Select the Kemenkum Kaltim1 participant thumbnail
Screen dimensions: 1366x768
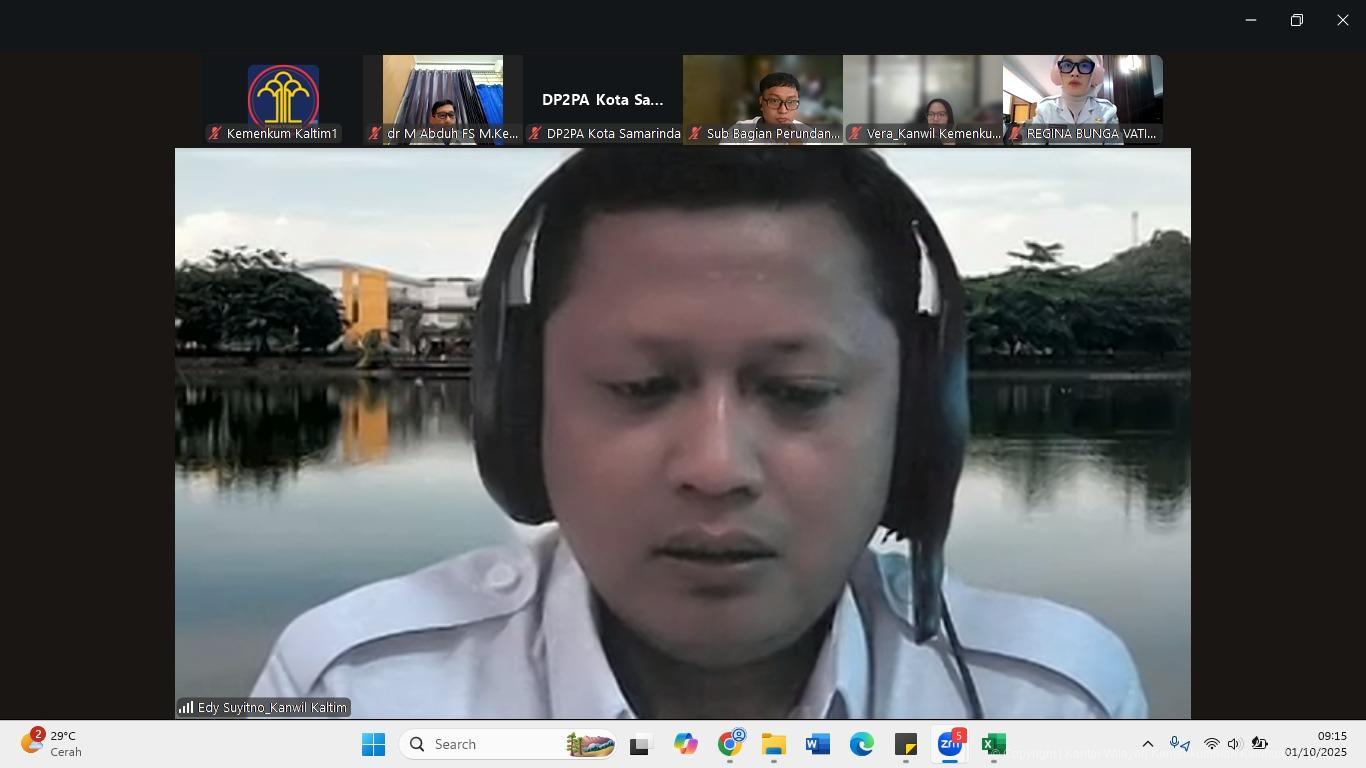283,99
